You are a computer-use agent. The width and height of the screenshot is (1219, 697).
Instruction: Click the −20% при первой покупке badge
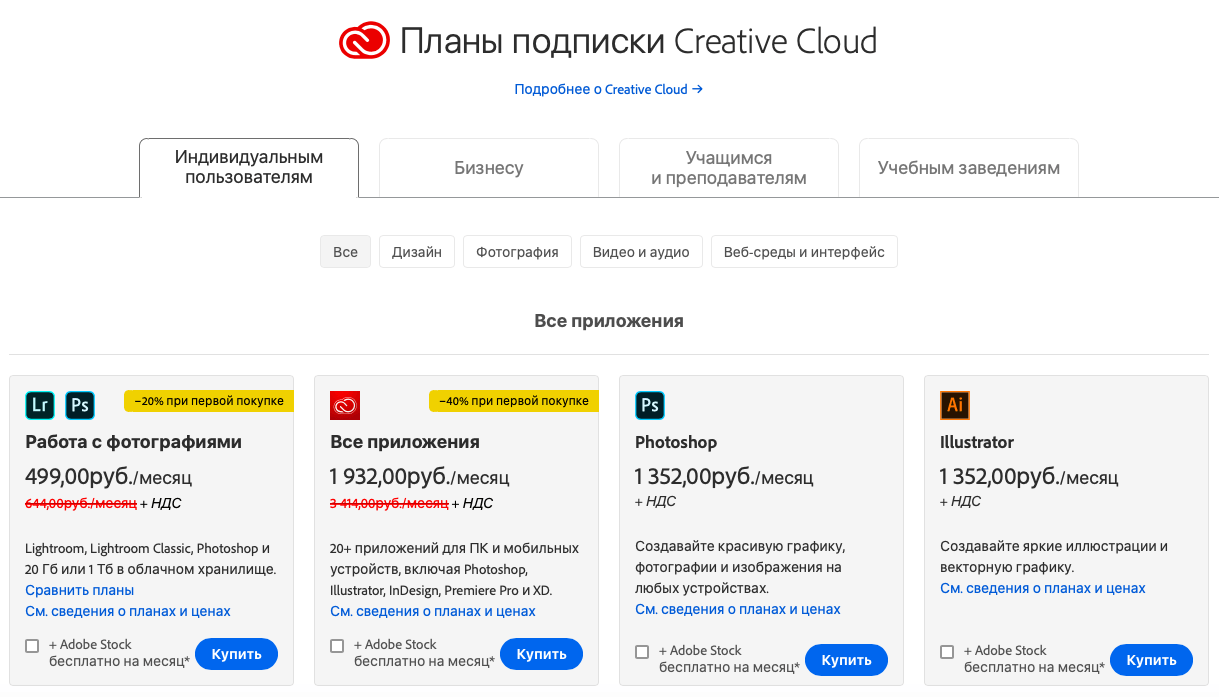pyautogui.click(x=209, y=401)
